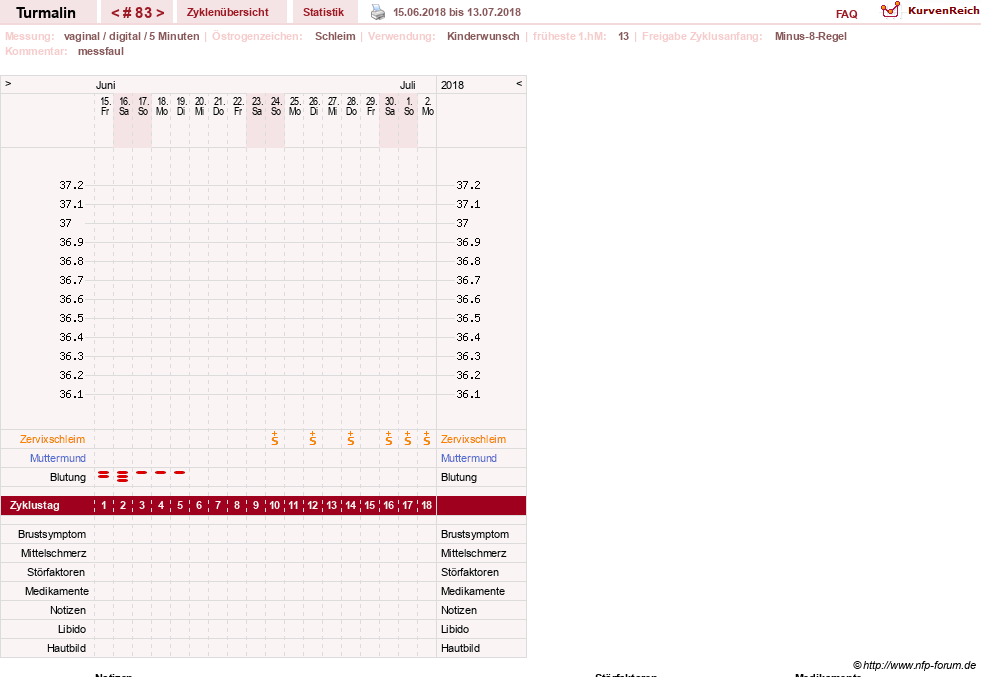Click the printer icon
The width and height of the screenshot is (981, 677).
[x=378, y=12]
